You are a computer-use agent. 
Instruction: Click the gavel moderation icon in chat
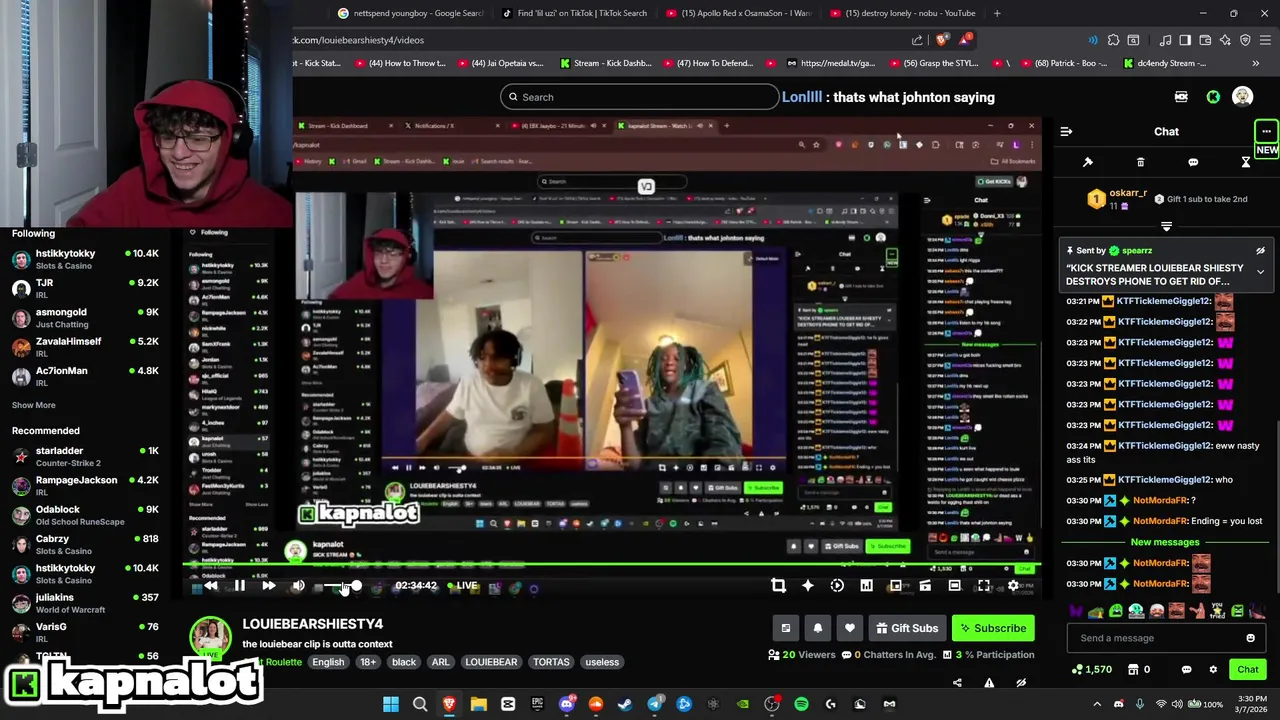point(1088,162)
